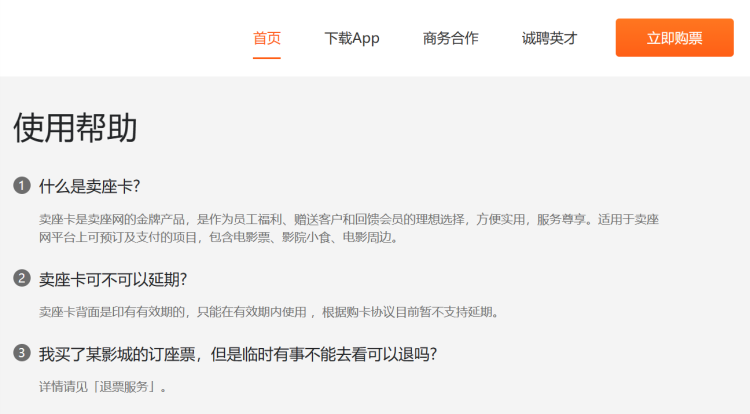Click the number 2 circle icon
750x414 pixels.
[x=22, y=278]
